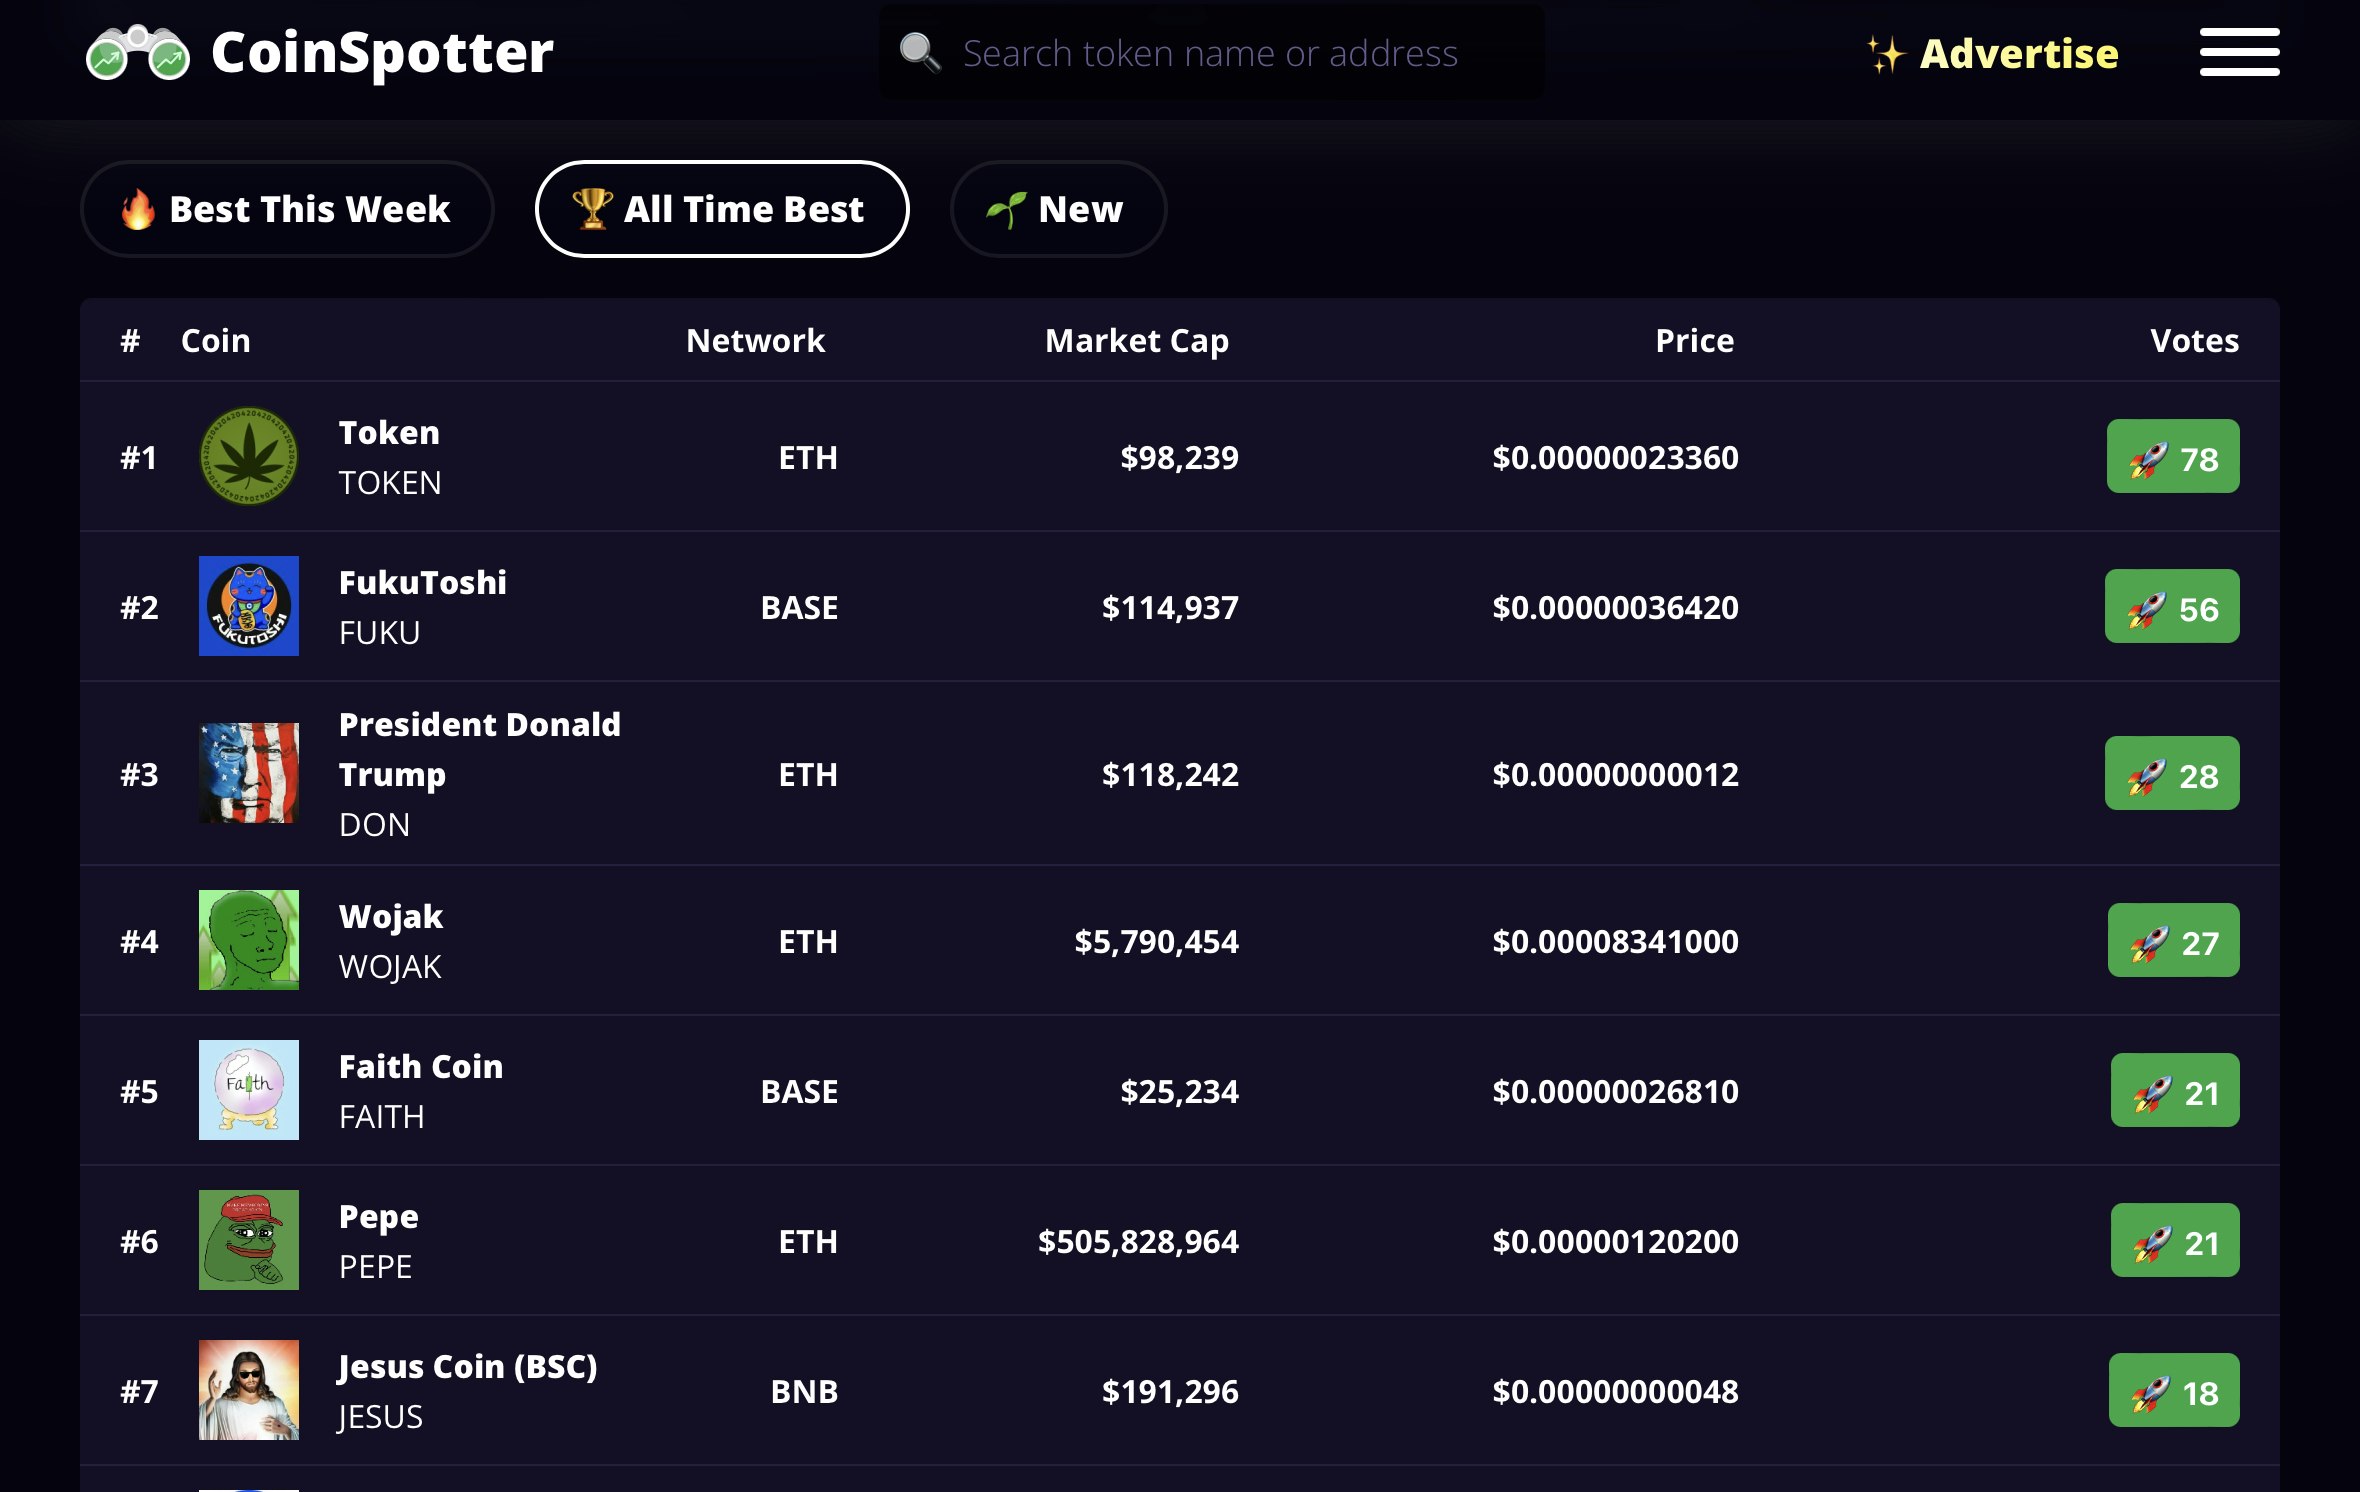
Task: Open the Faith Coin name
Action: tap(421, 1066)
